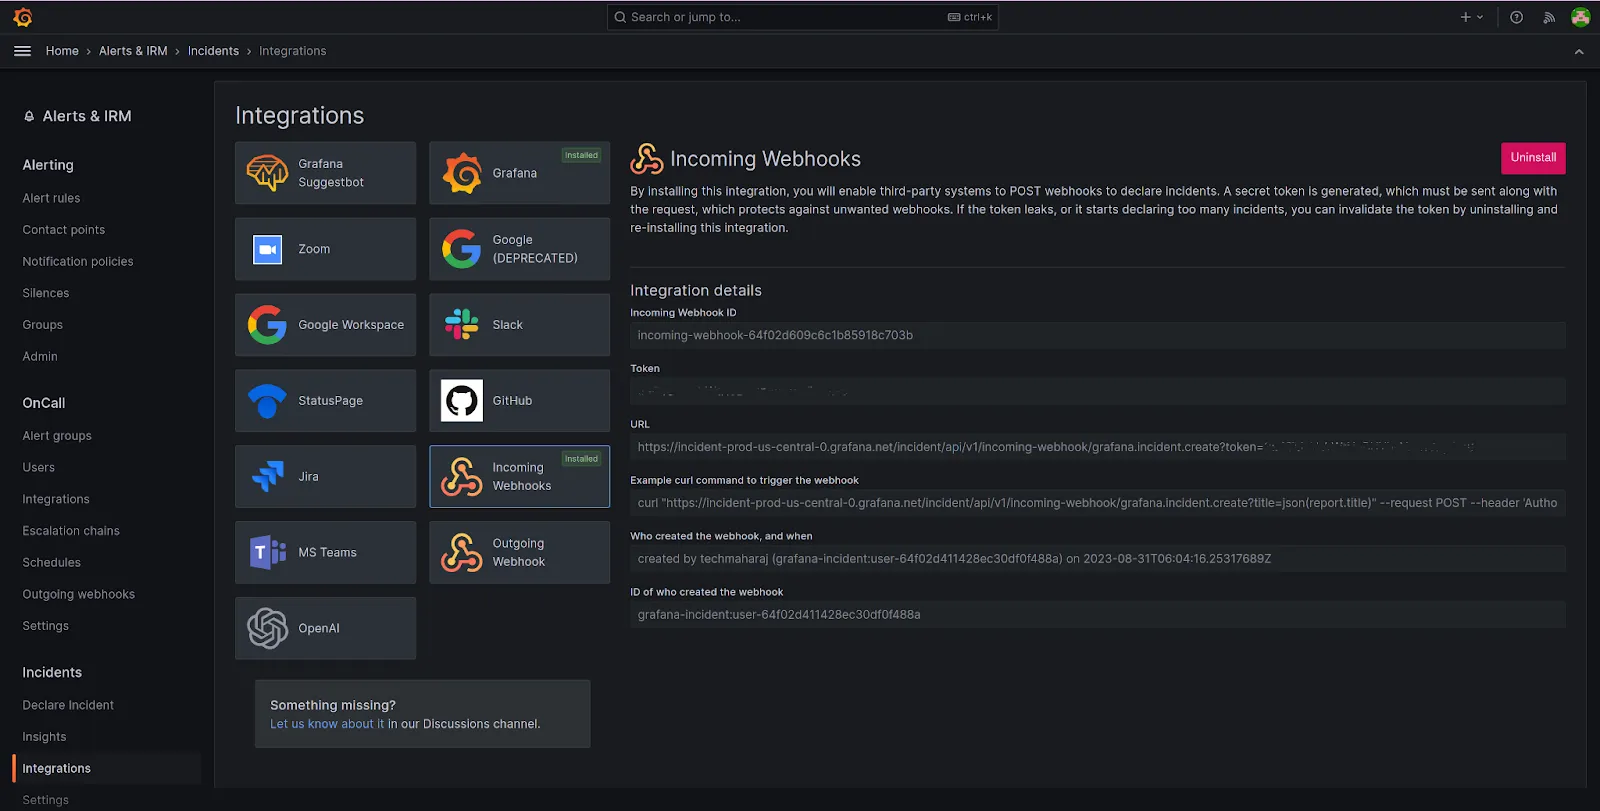Select the OpenAI integration tile
This screenshot has width=1600, height=811.
(x=325, y=629)
